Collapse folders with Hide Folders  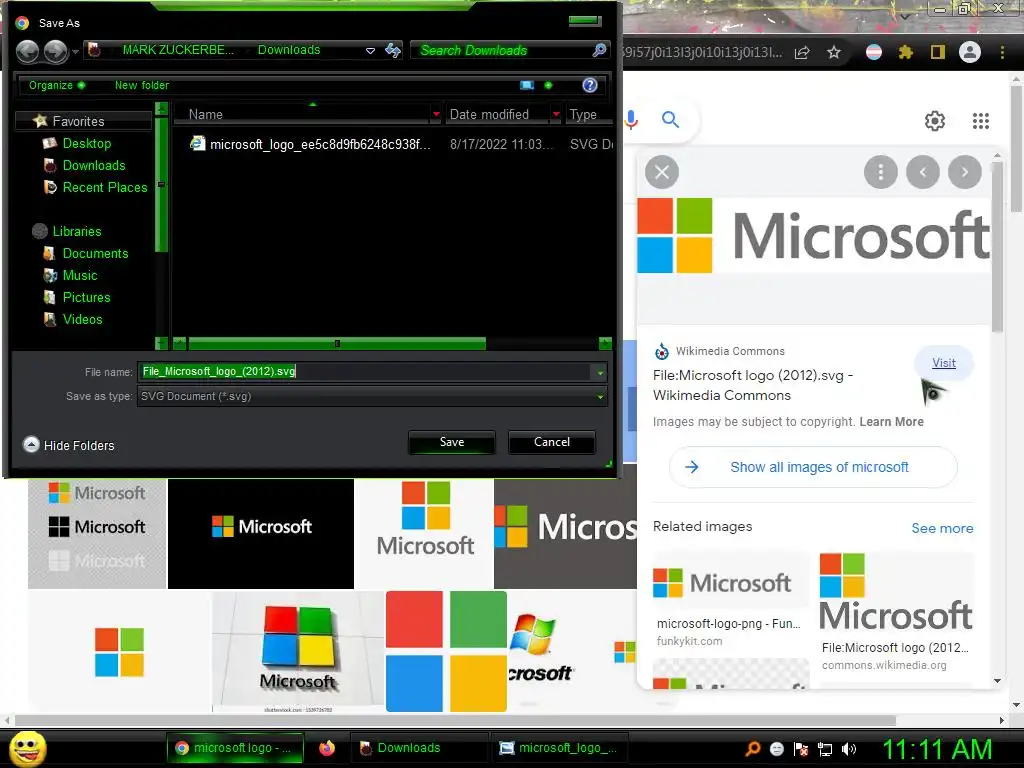click(69, 445)
